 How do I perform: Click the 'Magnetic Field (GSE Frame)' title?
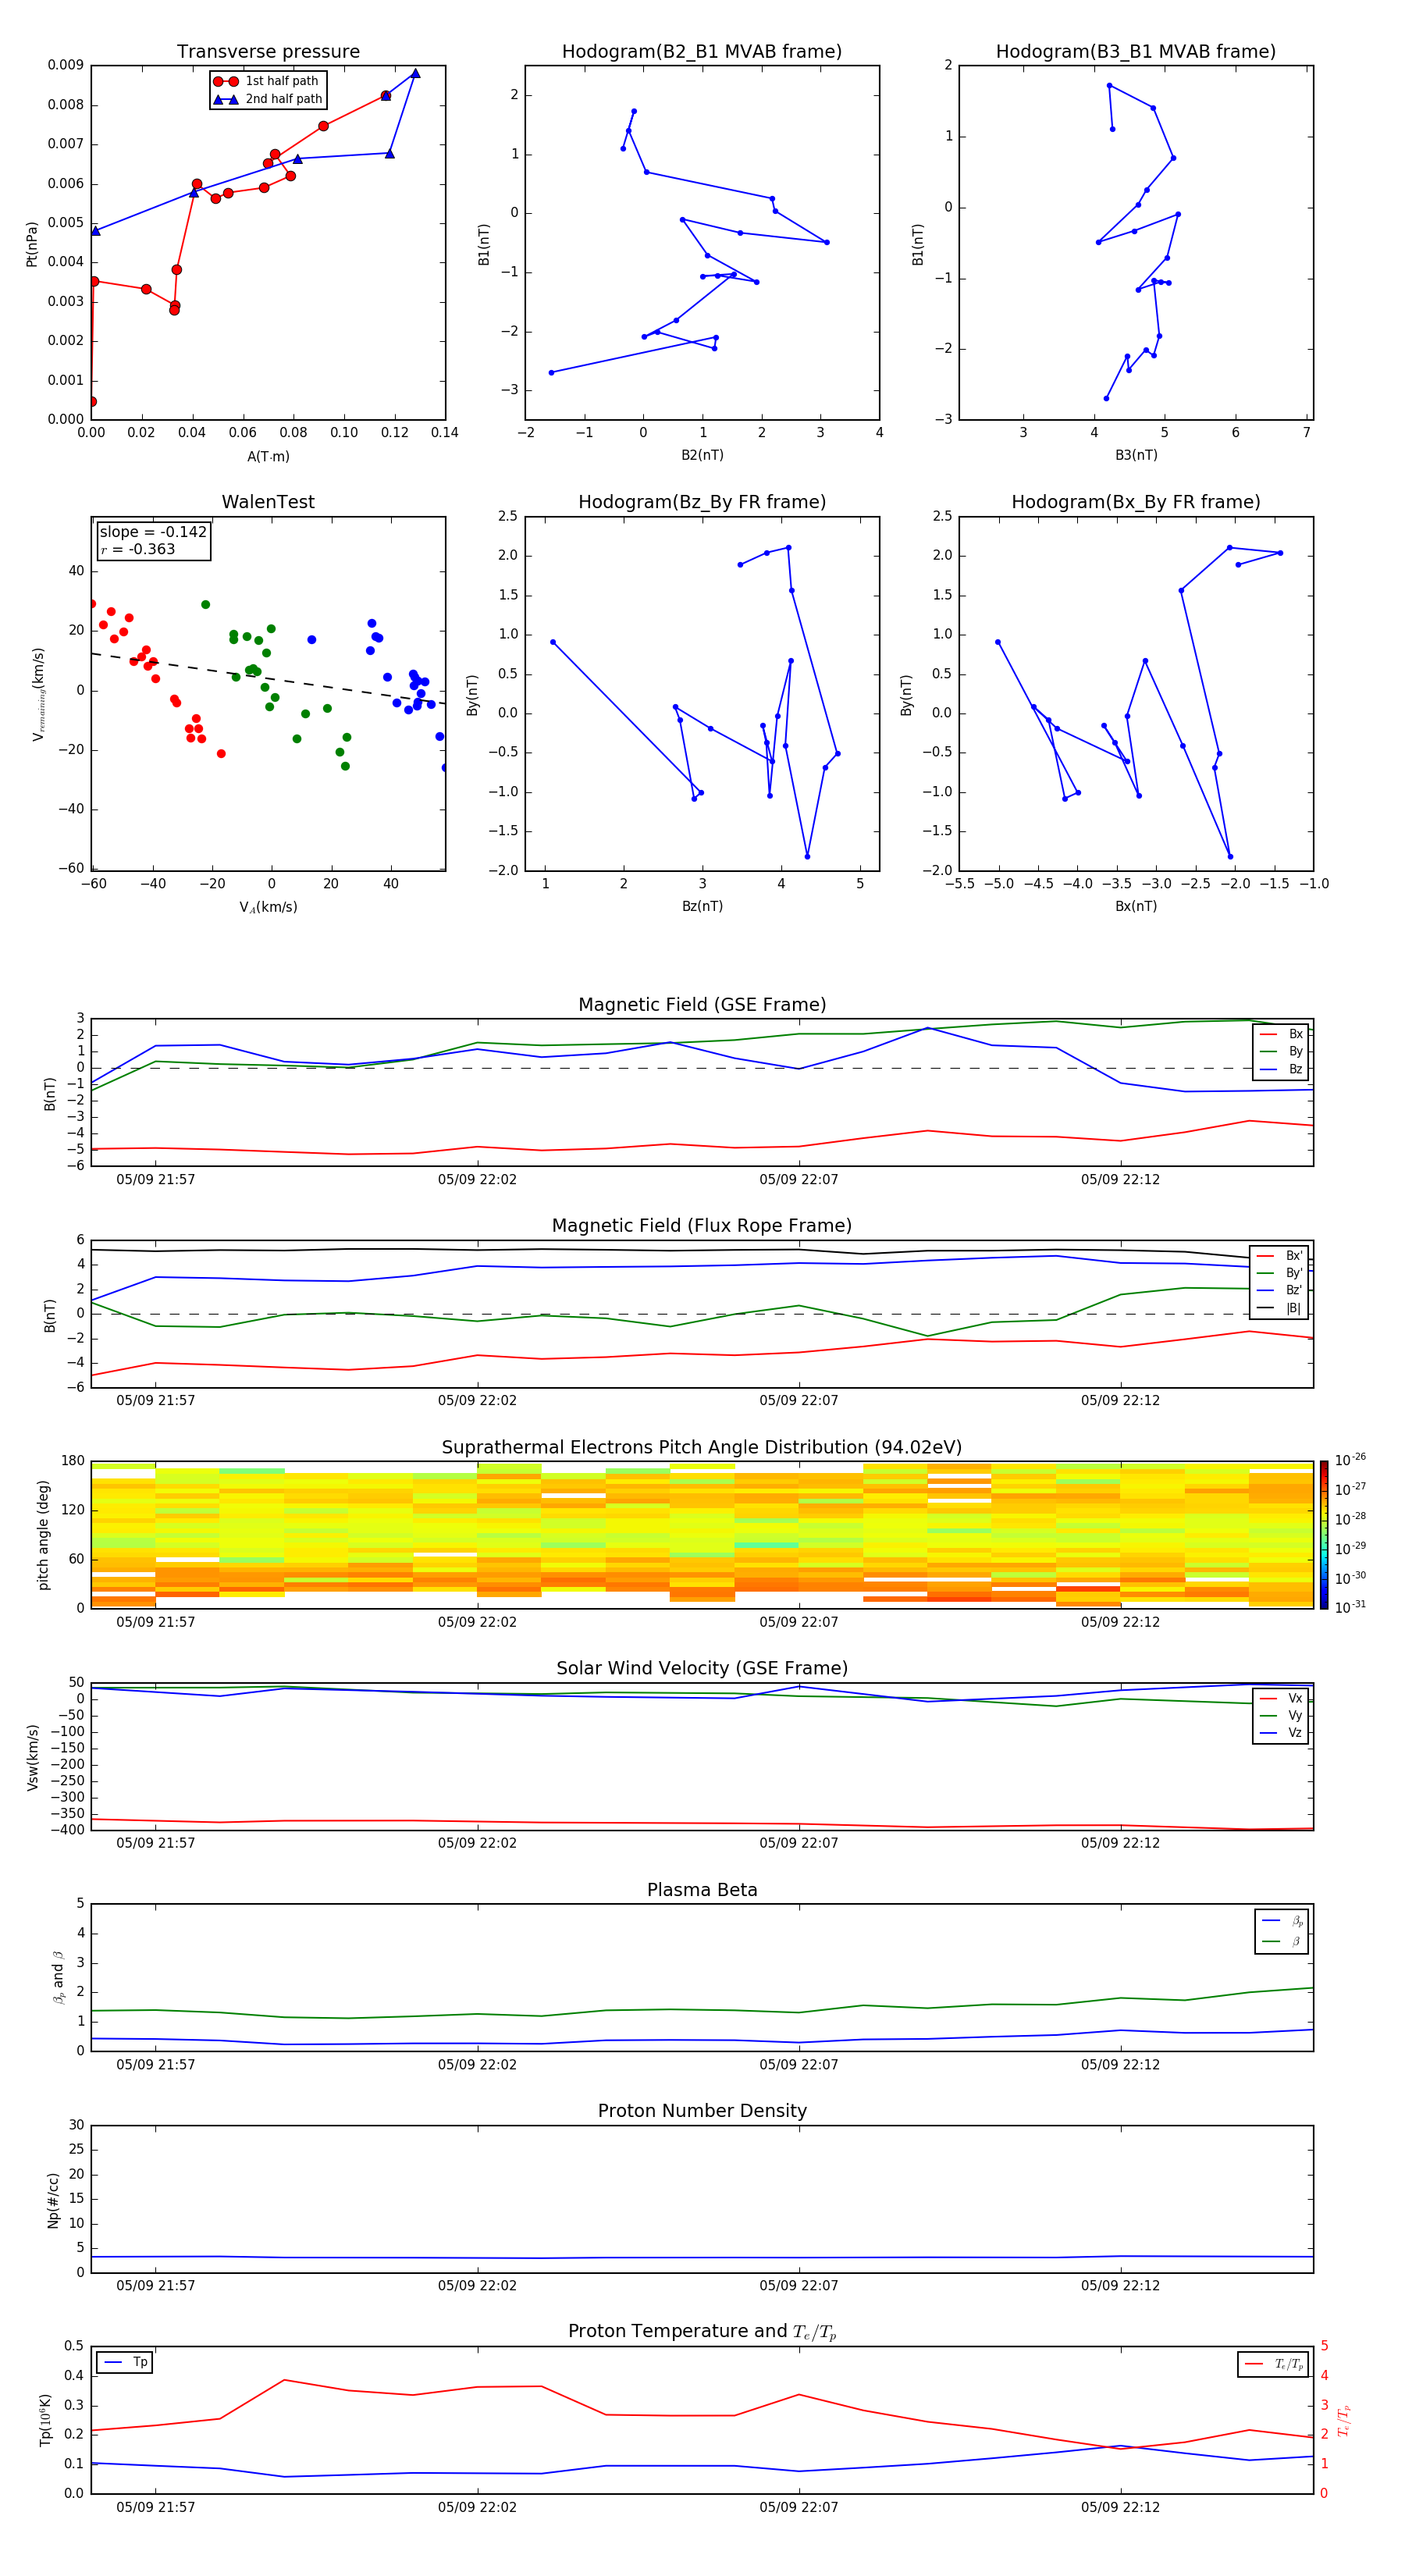click(702, 1005)
